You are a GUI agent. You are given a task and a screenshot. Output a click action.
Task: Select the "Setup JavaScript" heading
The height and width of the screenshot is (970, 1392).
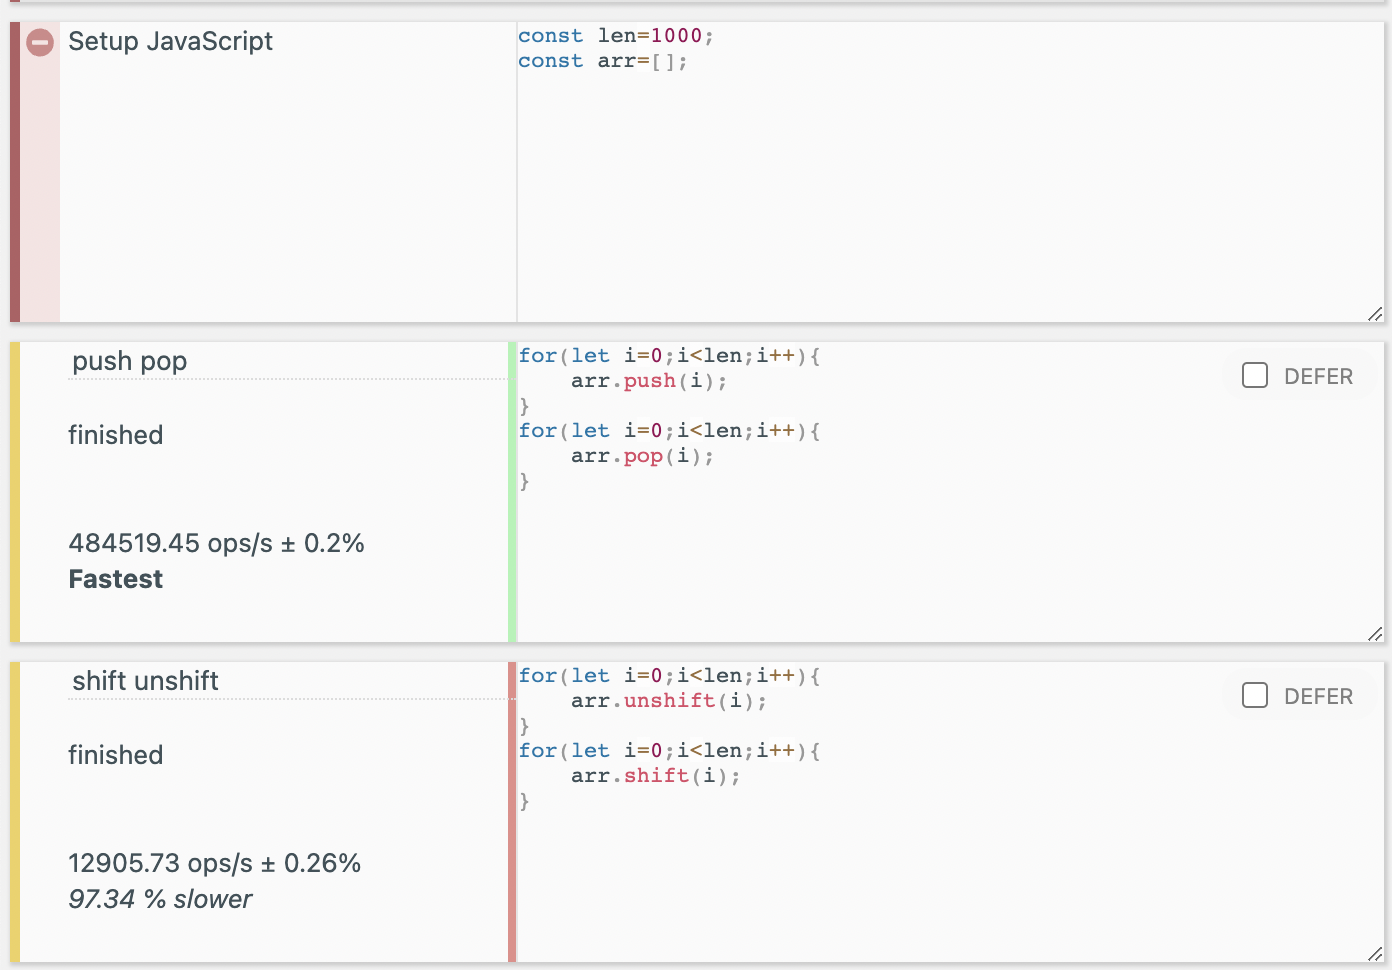(170, 42)
